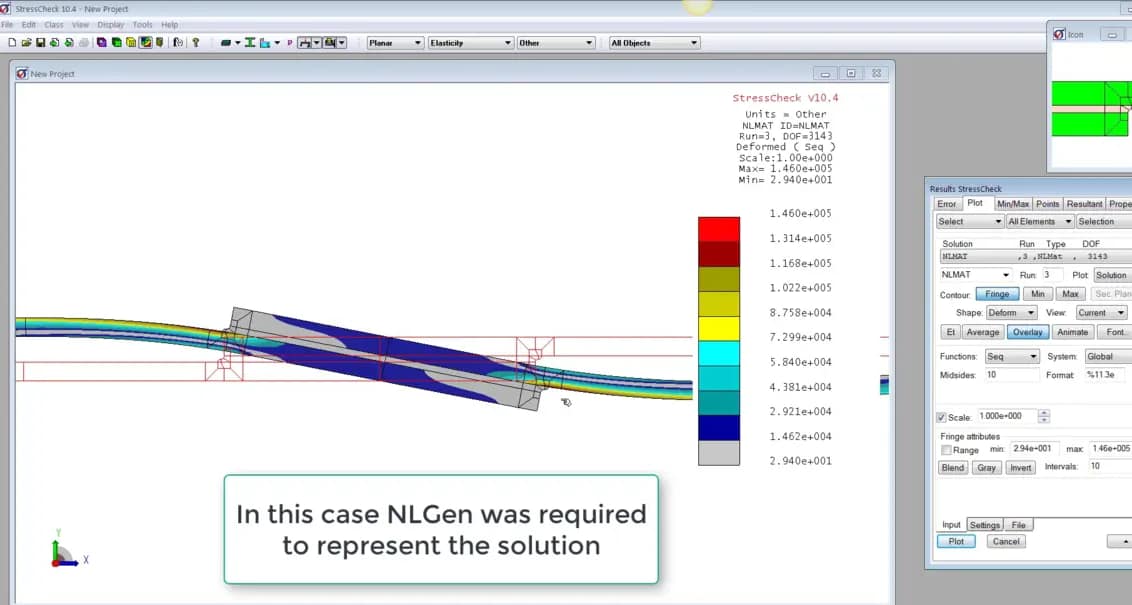The width and height of the screenshot is (1132, 605).
Task: Click the Print icon in the toolbar
Action: click(83, 42)
